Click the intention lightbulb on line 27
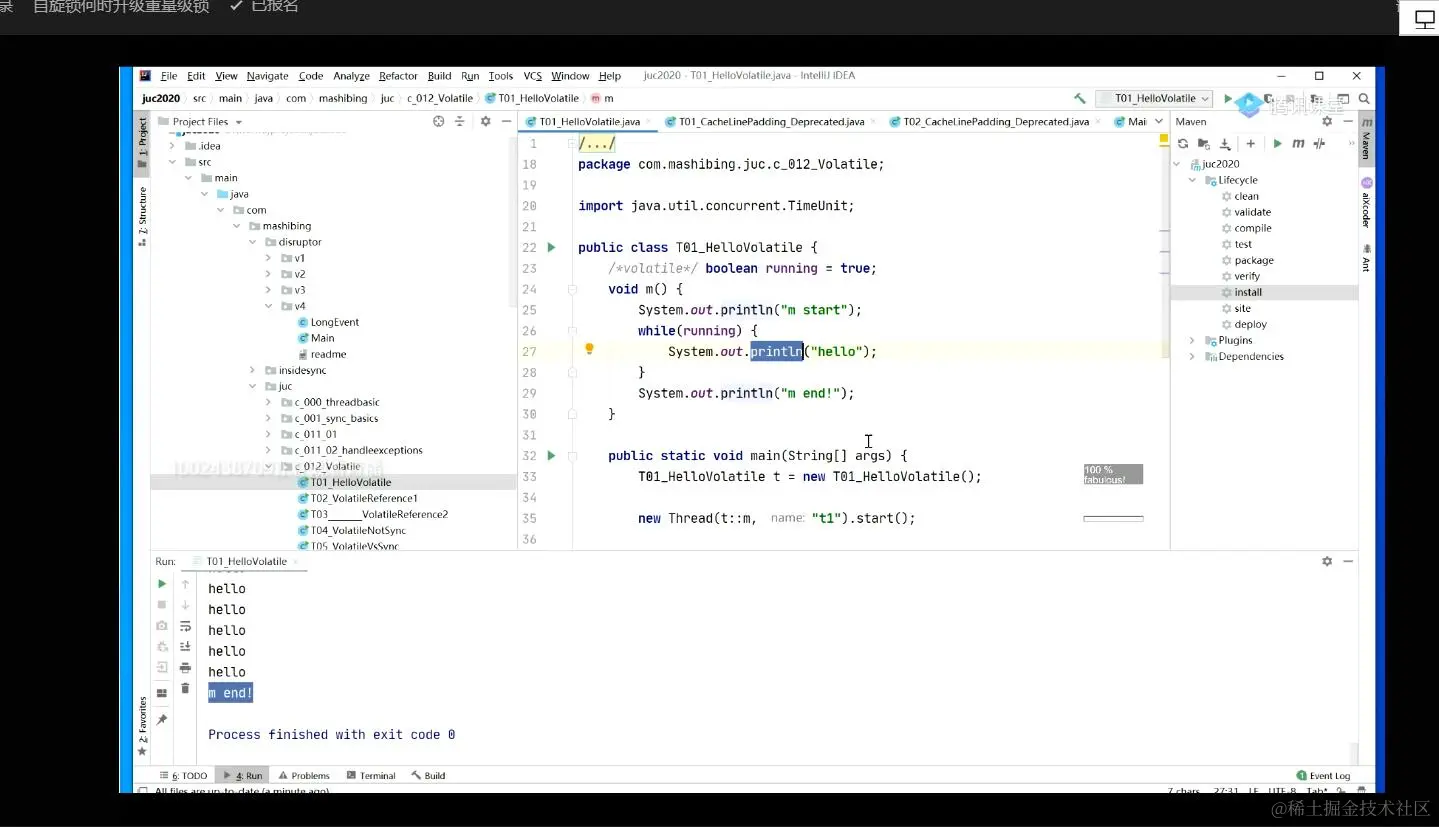The width and height of the screenshot is (1439, 827). point(589,349)
